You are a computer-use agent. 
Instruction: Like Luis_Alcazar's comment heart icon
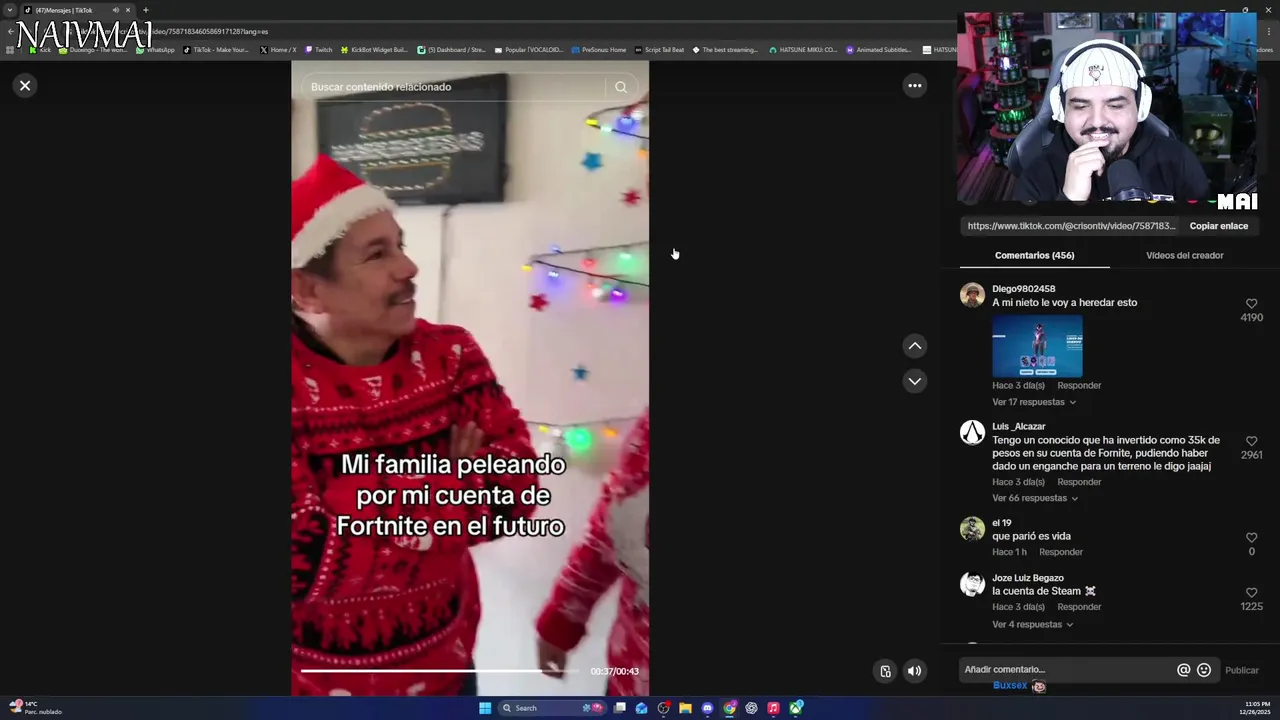click(x=1251, y=441)
